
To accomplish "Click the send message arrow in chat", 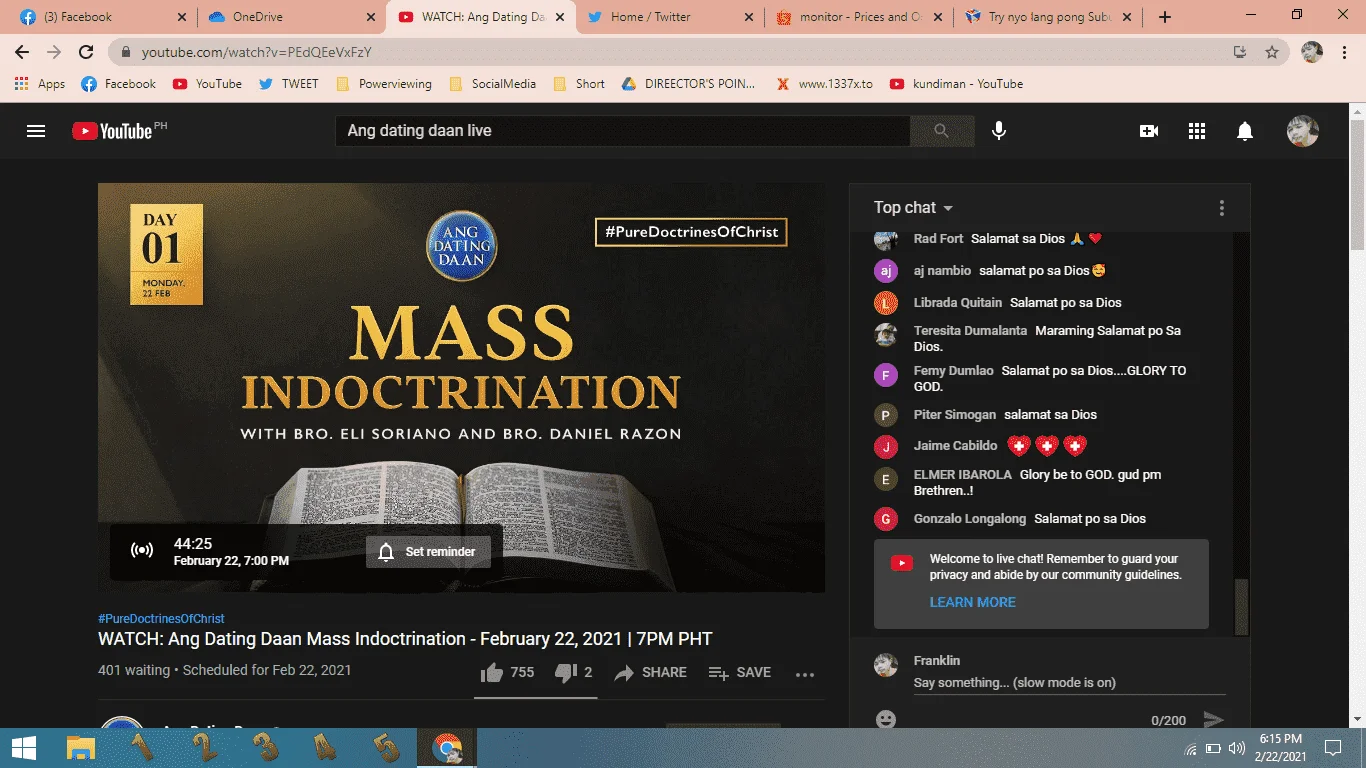I will (x=1213, y=720).
